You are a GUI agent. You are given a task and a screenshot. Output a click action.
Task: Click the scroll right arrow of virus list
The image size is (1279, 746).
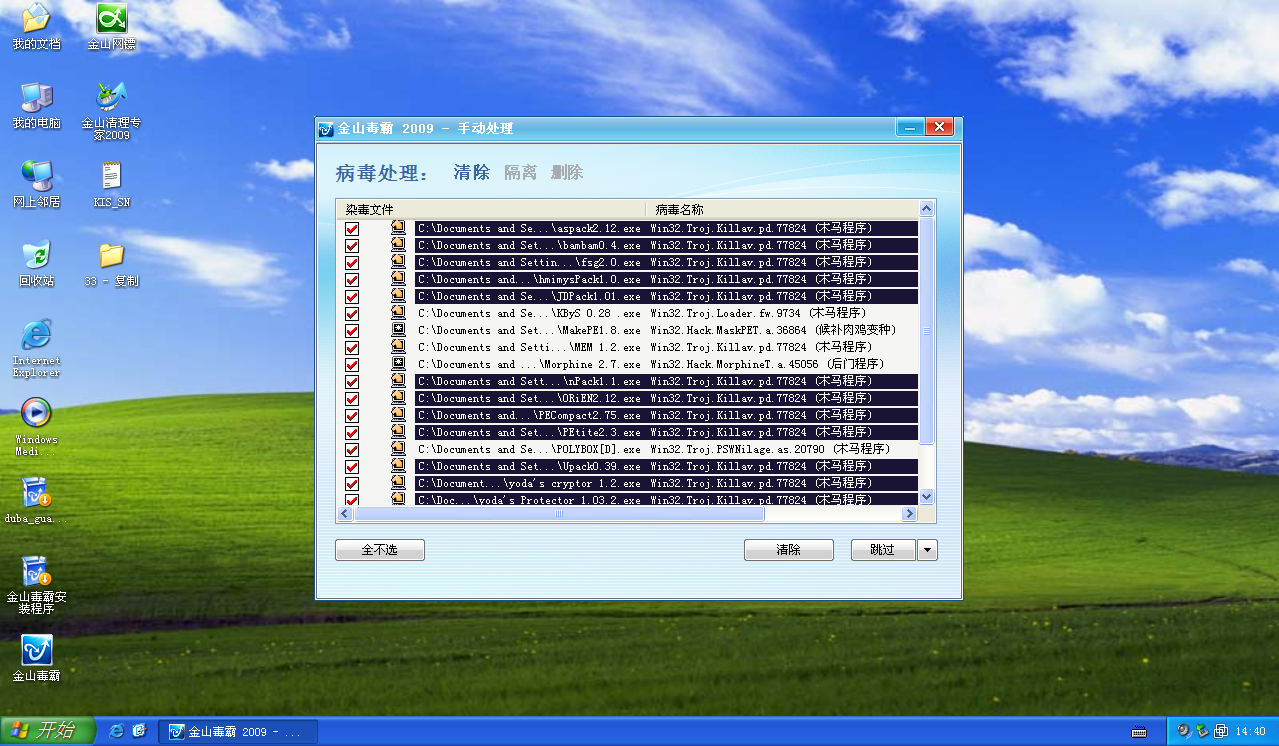(909, 514)
